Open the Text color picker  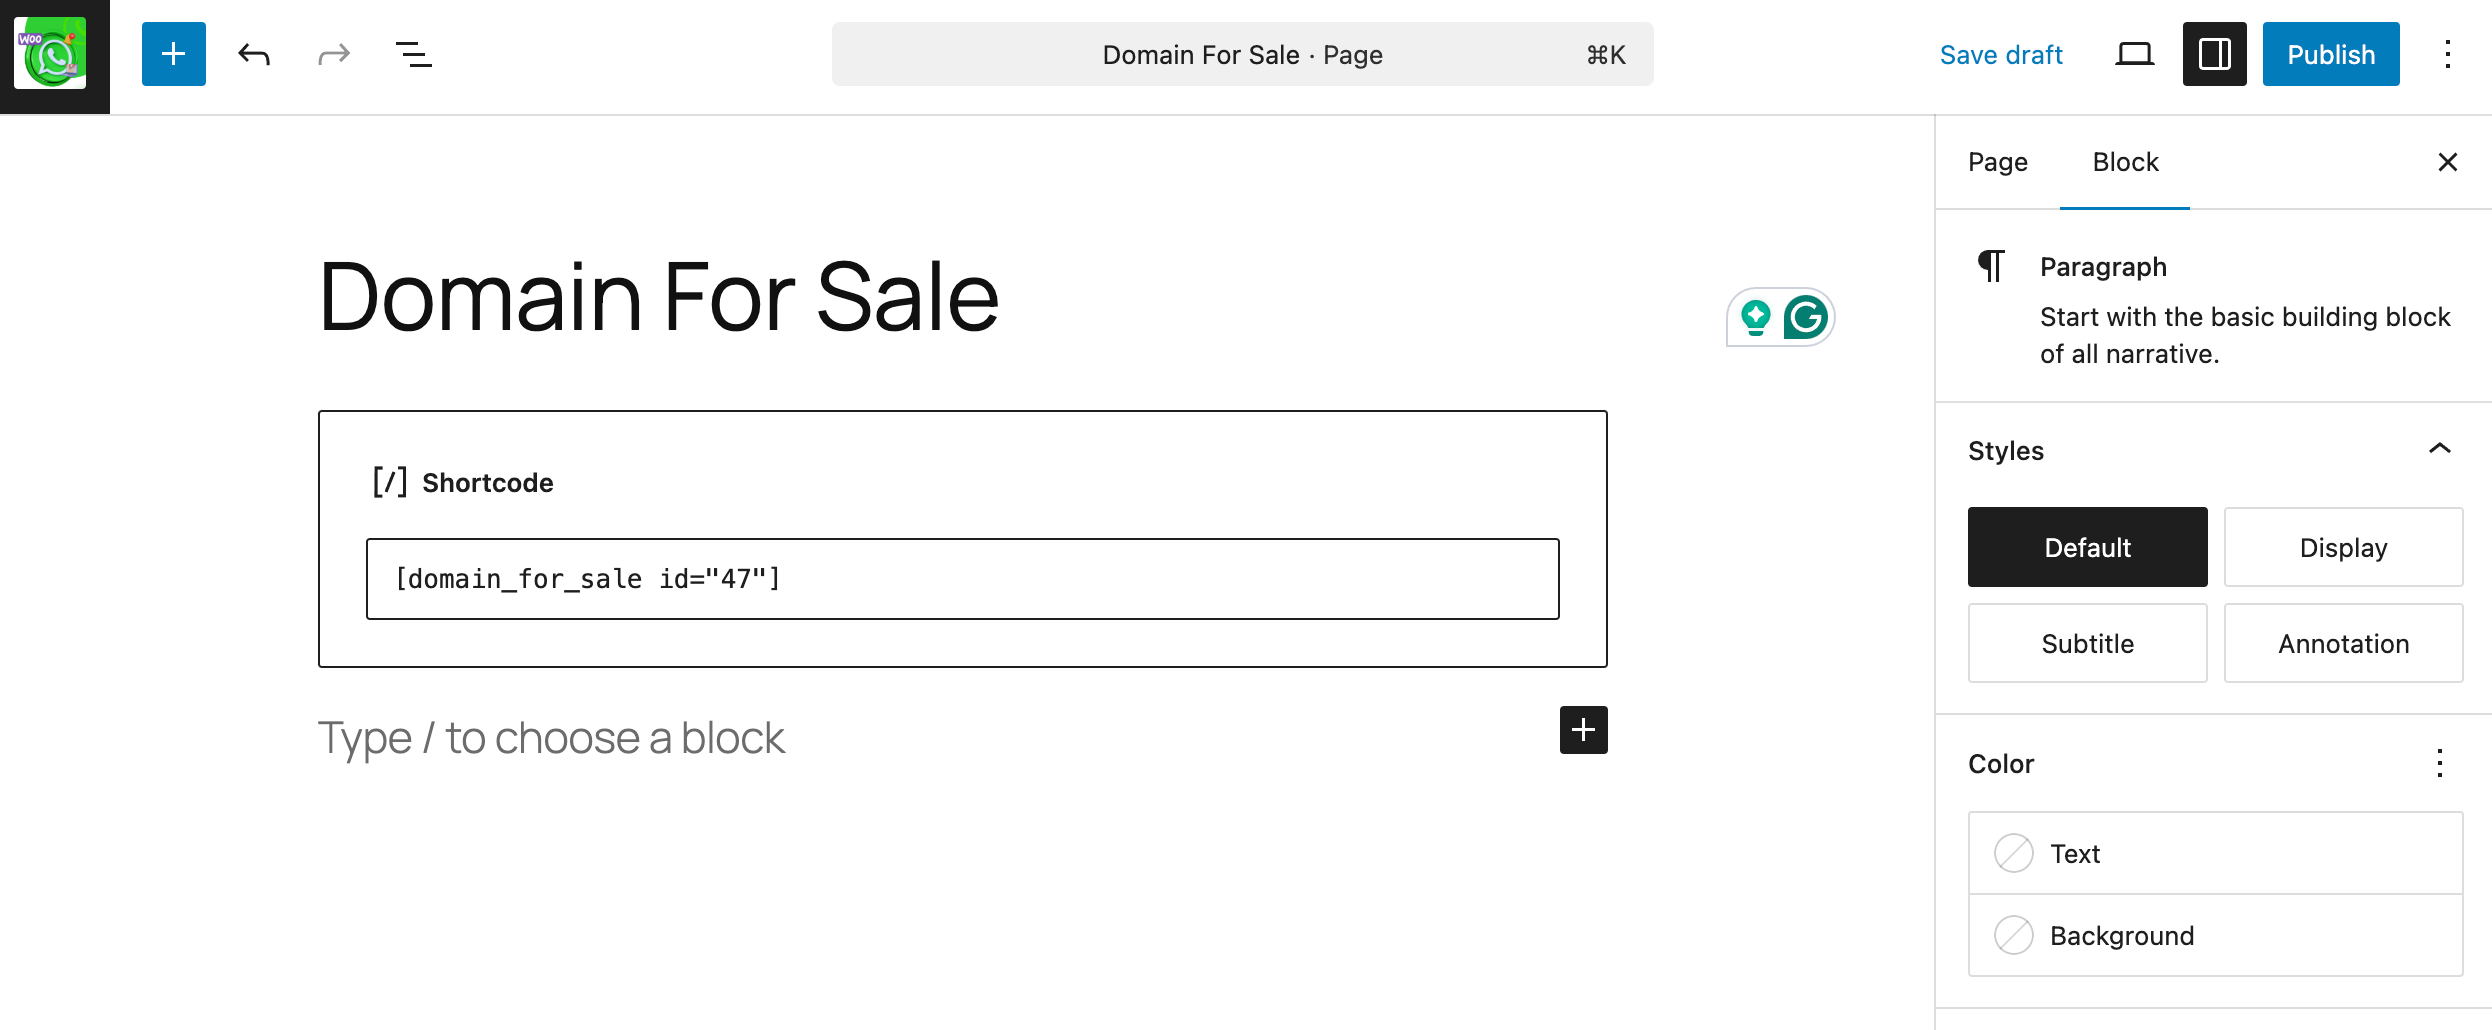2215,853
